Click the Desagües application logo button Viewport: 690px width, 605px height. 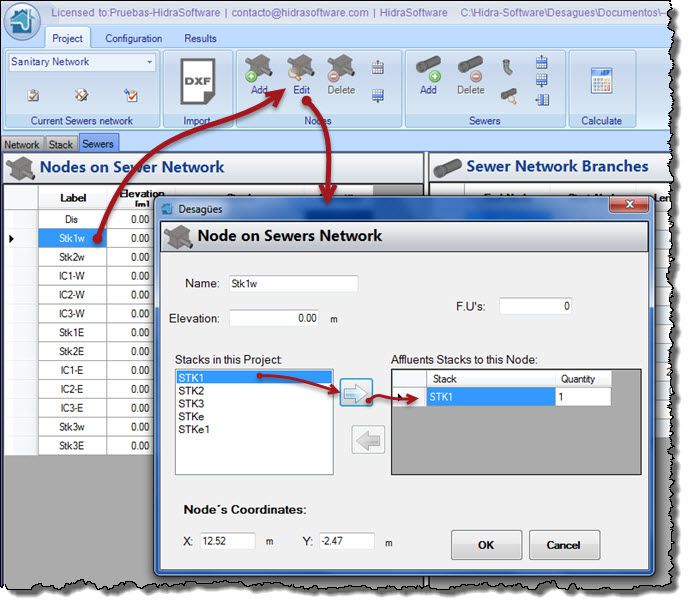click(22, 20)
